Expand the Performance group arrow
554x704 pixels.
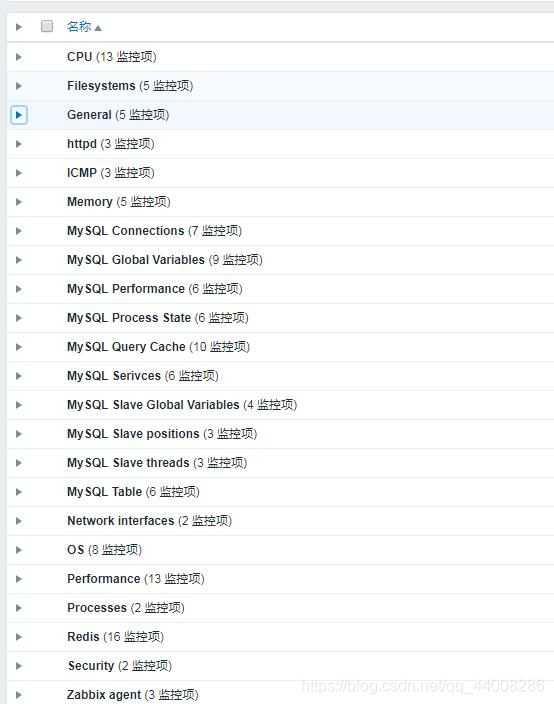click(x=18, y=579)
